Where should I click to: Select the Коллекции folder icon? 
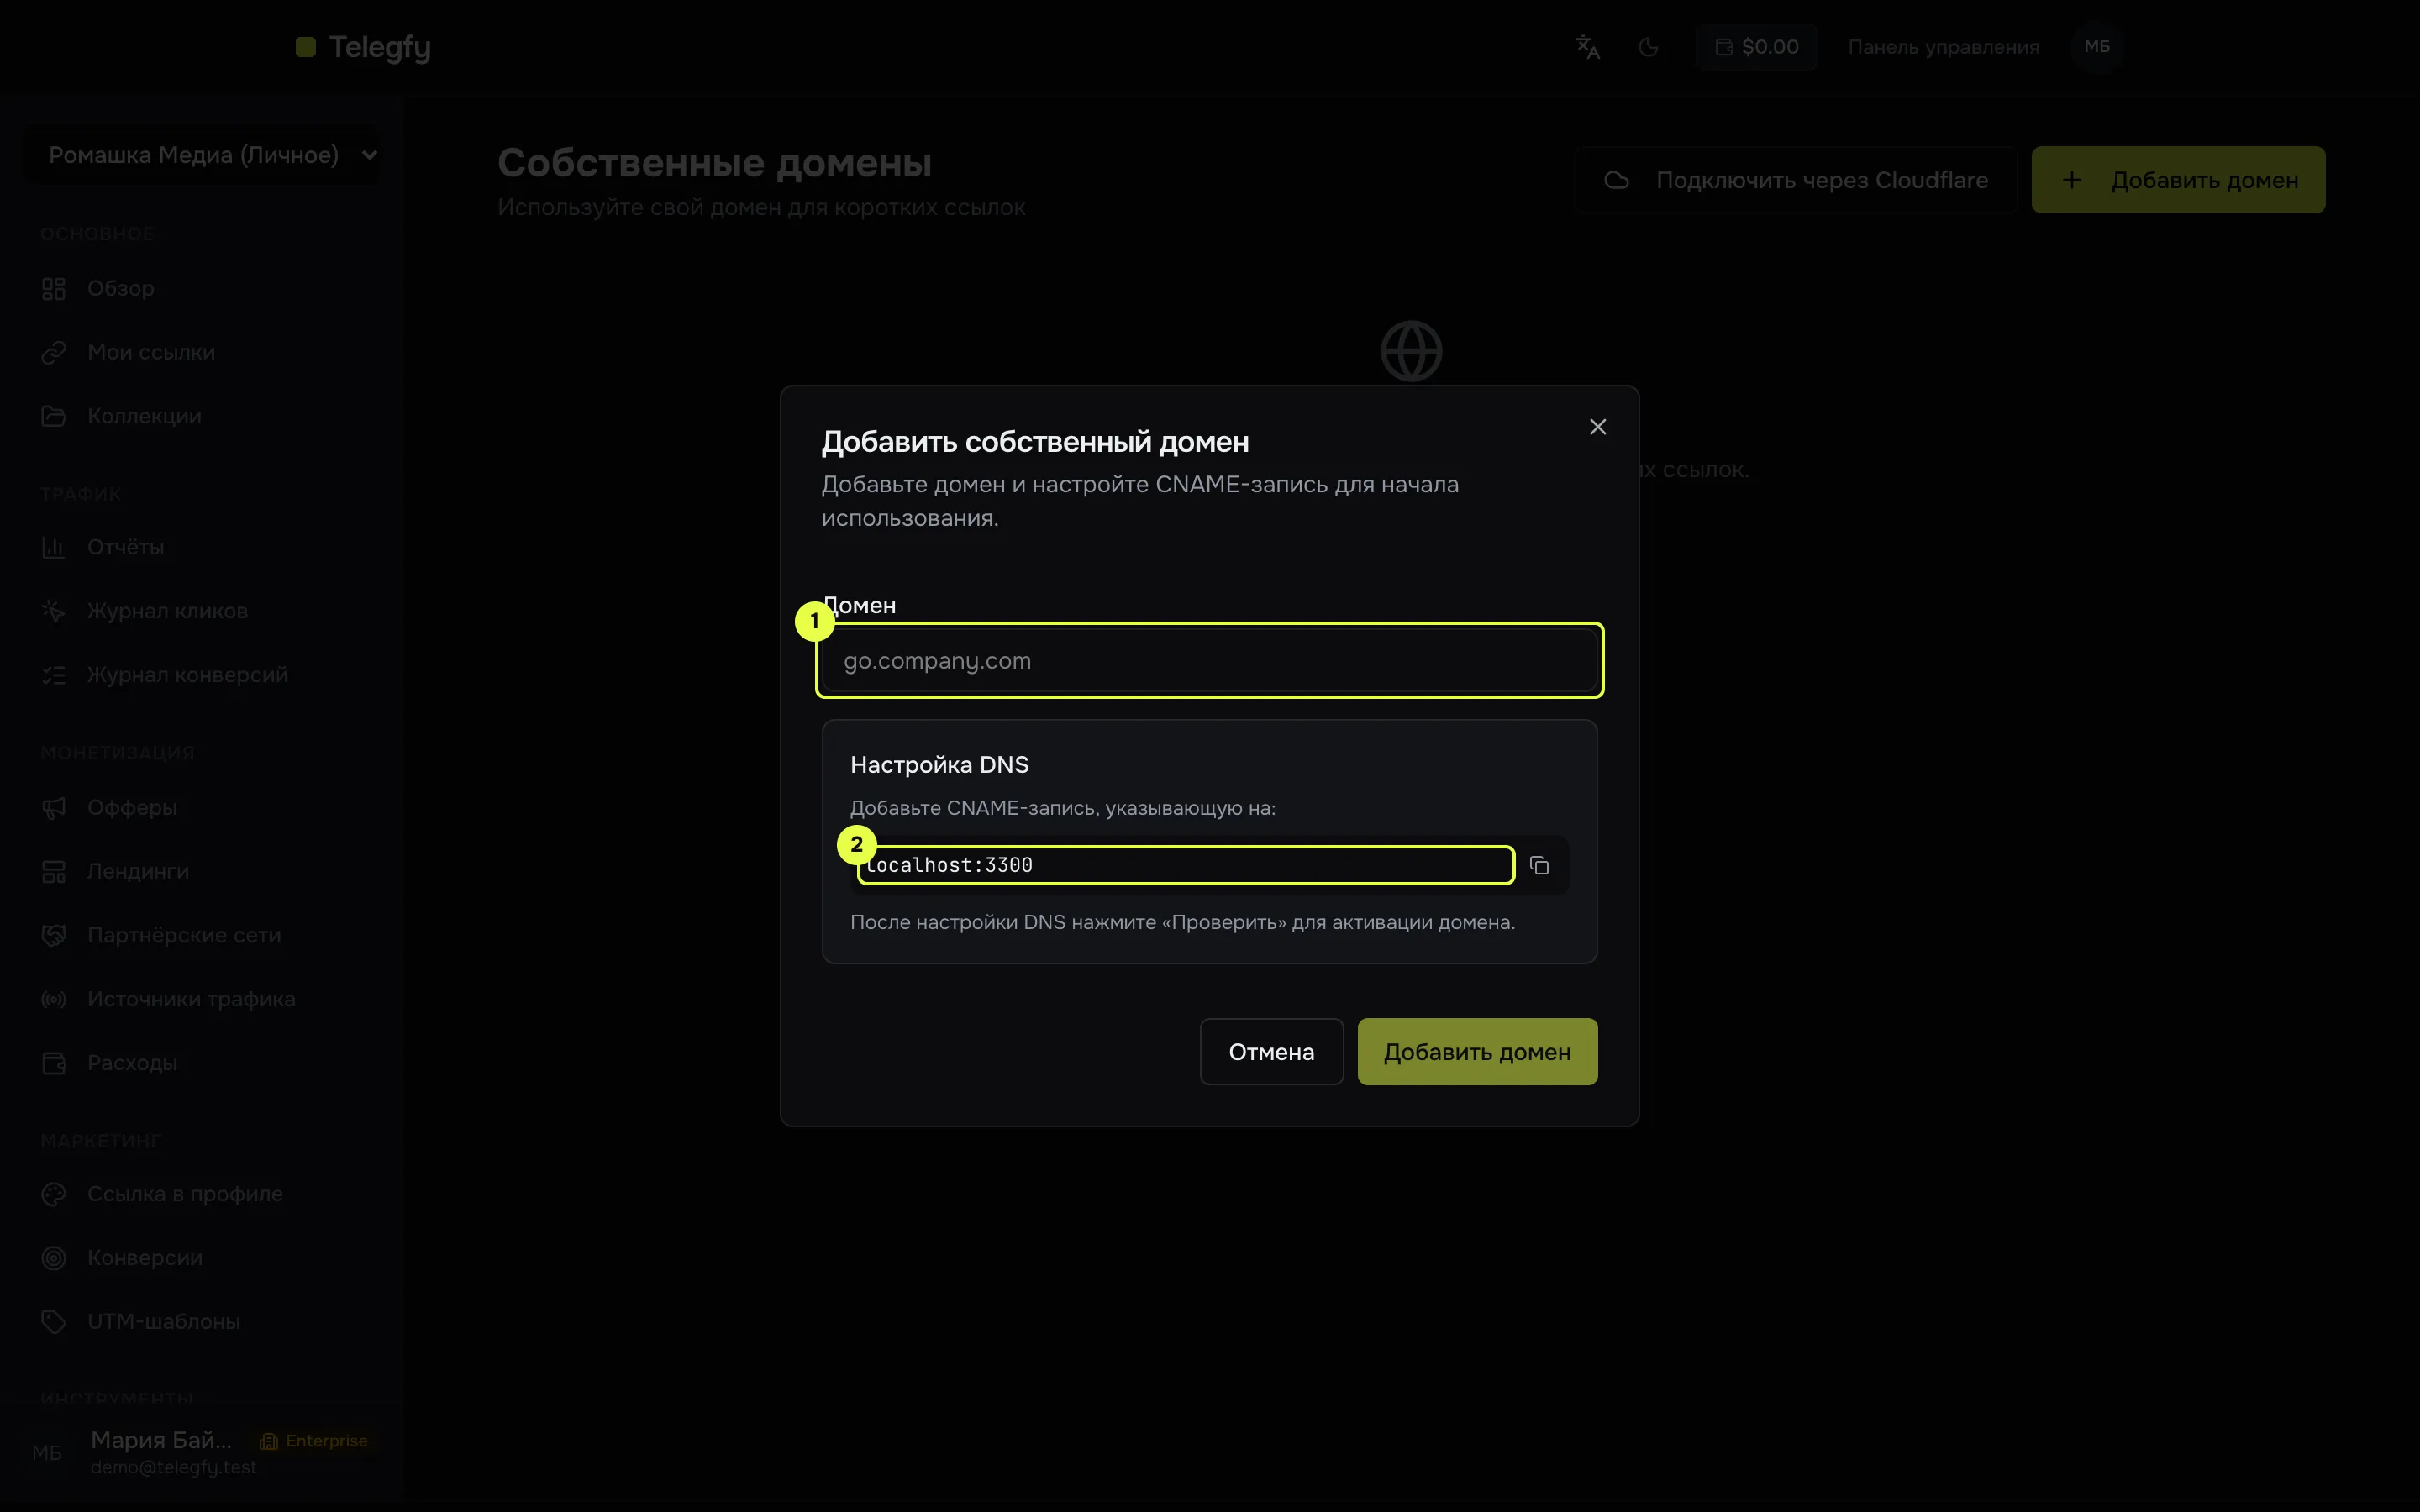(x=54, y=416)
